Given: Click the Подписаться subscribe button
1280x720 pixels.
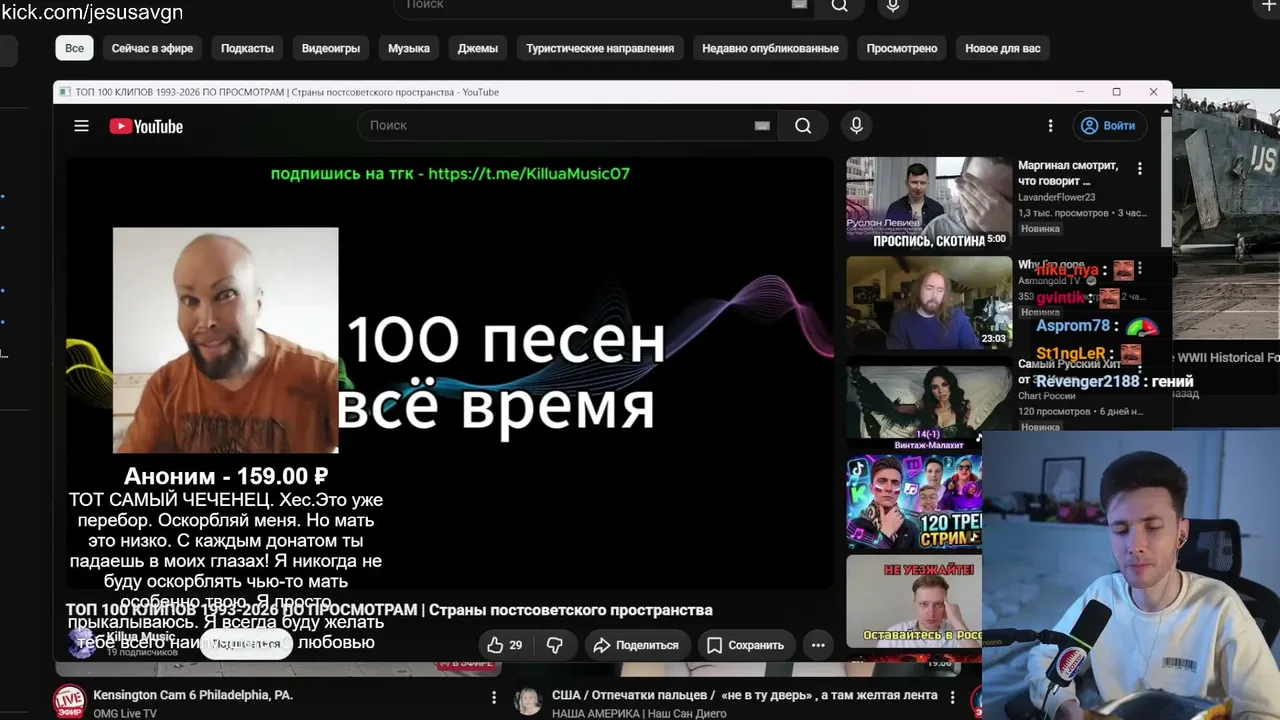Looking at the screenshot, I should point(246,644).
